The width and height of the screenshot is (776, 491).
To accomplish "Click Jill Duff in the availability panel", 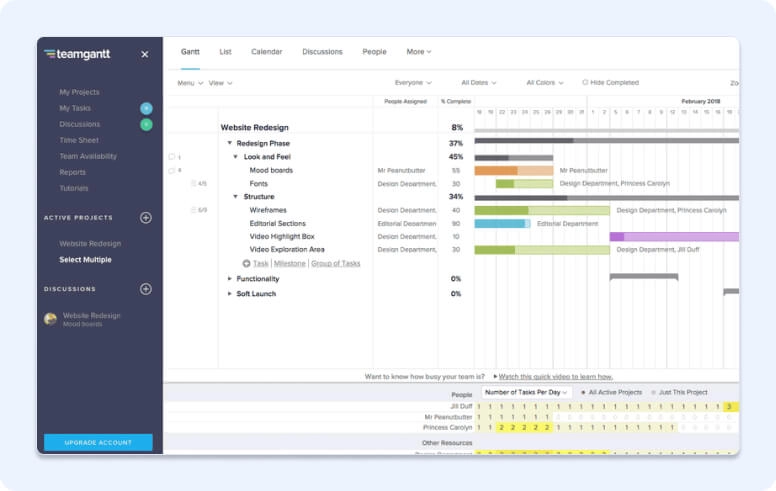I will (461, 406).
